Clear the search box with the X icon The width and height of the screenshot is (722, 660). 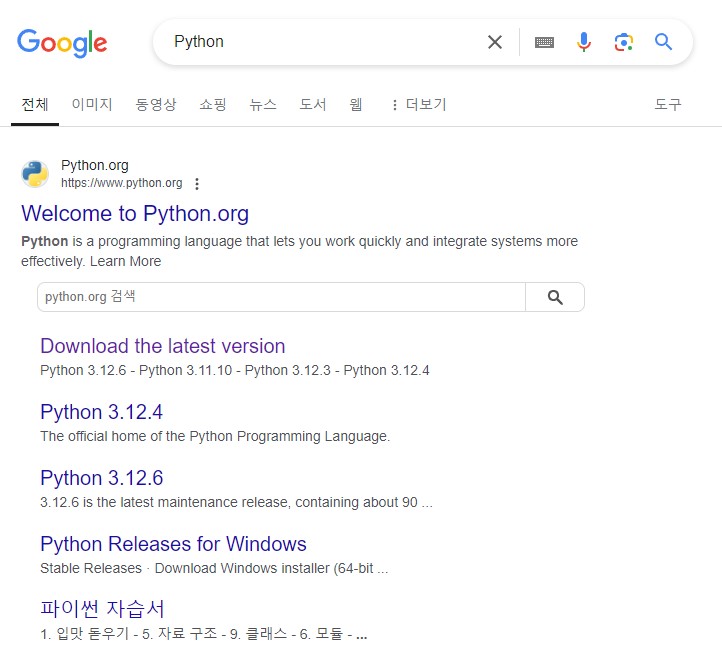[x=495, y=42]
